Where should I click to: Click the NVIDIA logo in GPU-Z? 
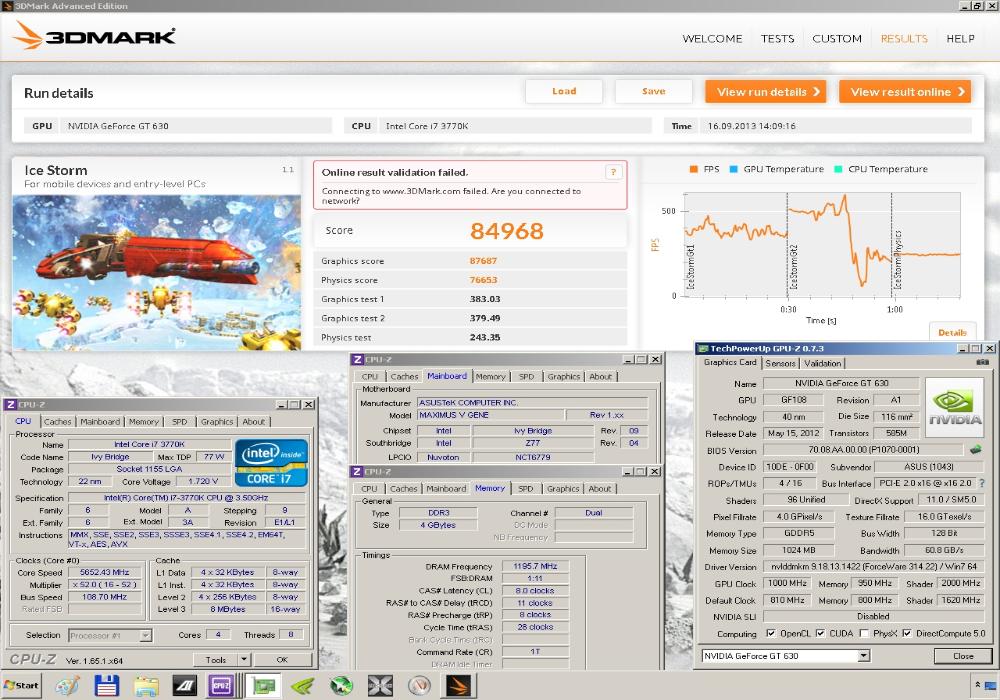click(954, 407)
